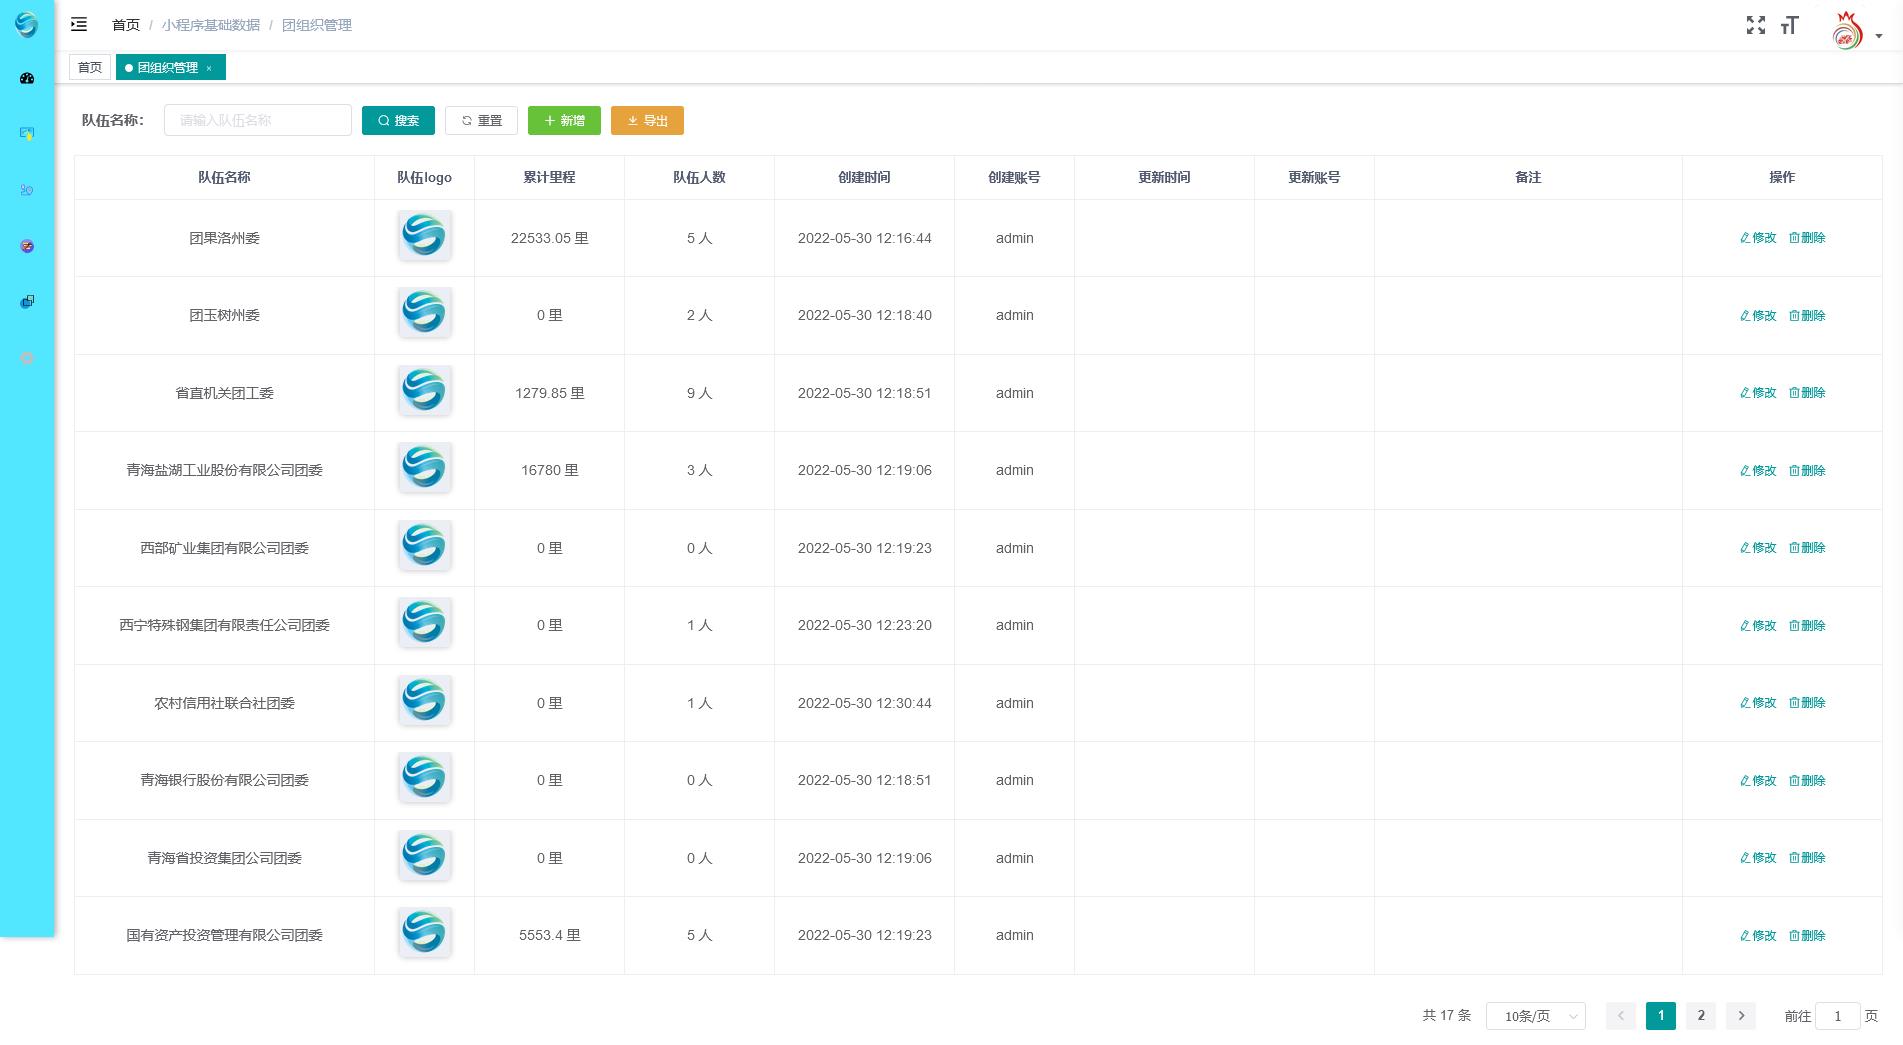The width and height of the screenshot is (1903, 1045).
Task: Click the logo thumbnail for 省直机关团工委
Action: 424,390
